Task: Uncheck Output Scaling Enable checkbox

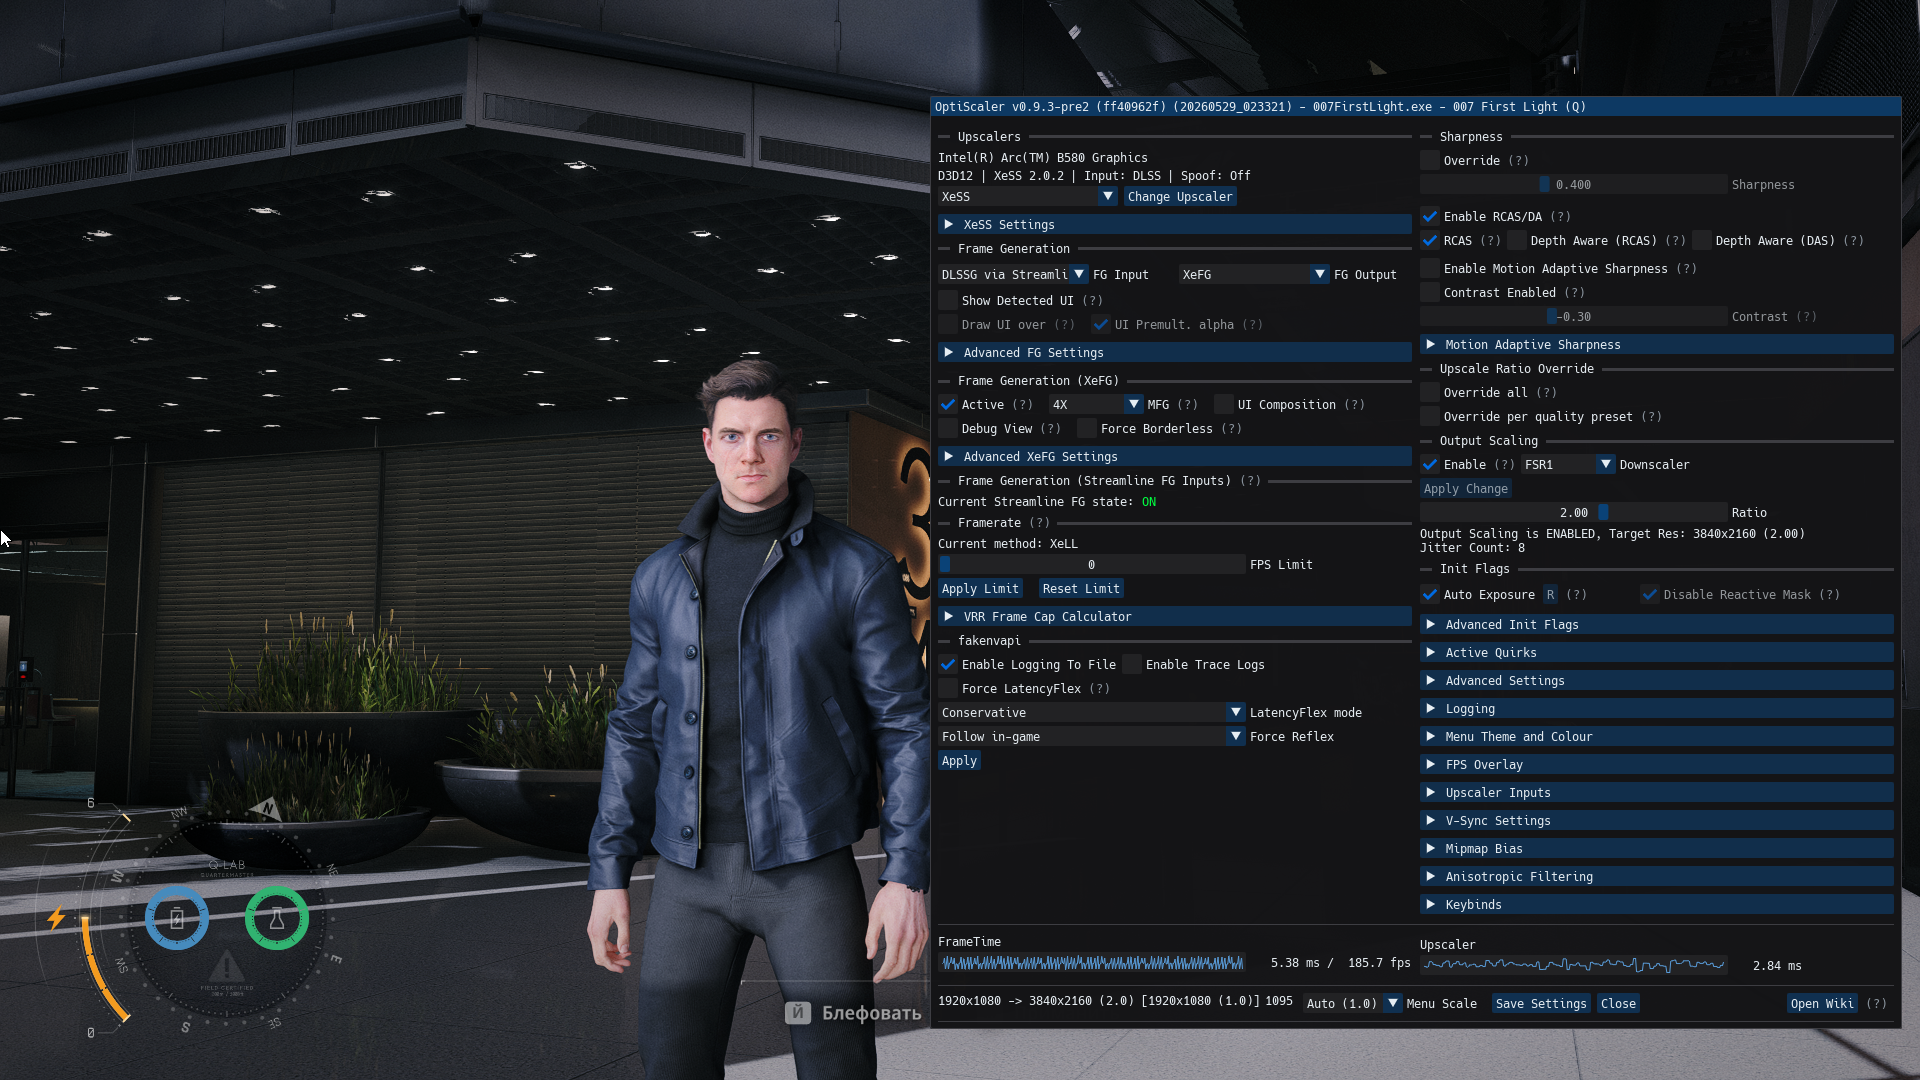Action: (x=1430, y=465)
